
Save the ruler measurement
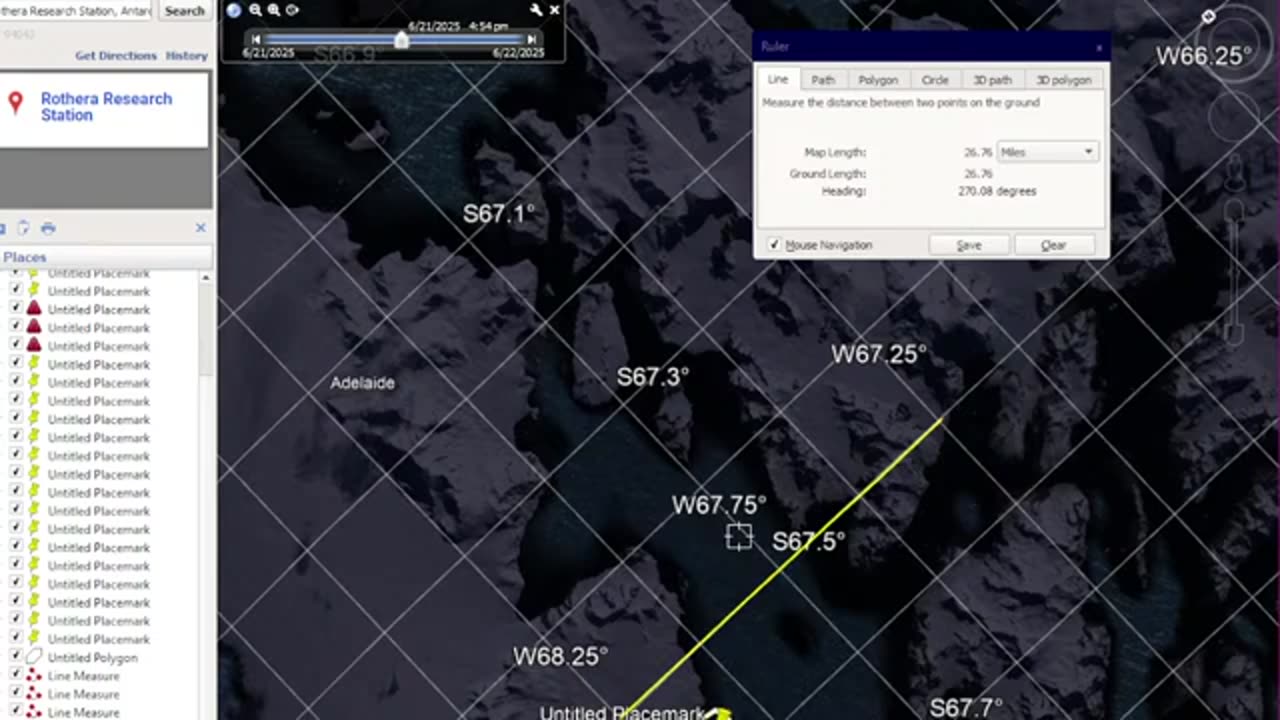(x=969, y=245)
